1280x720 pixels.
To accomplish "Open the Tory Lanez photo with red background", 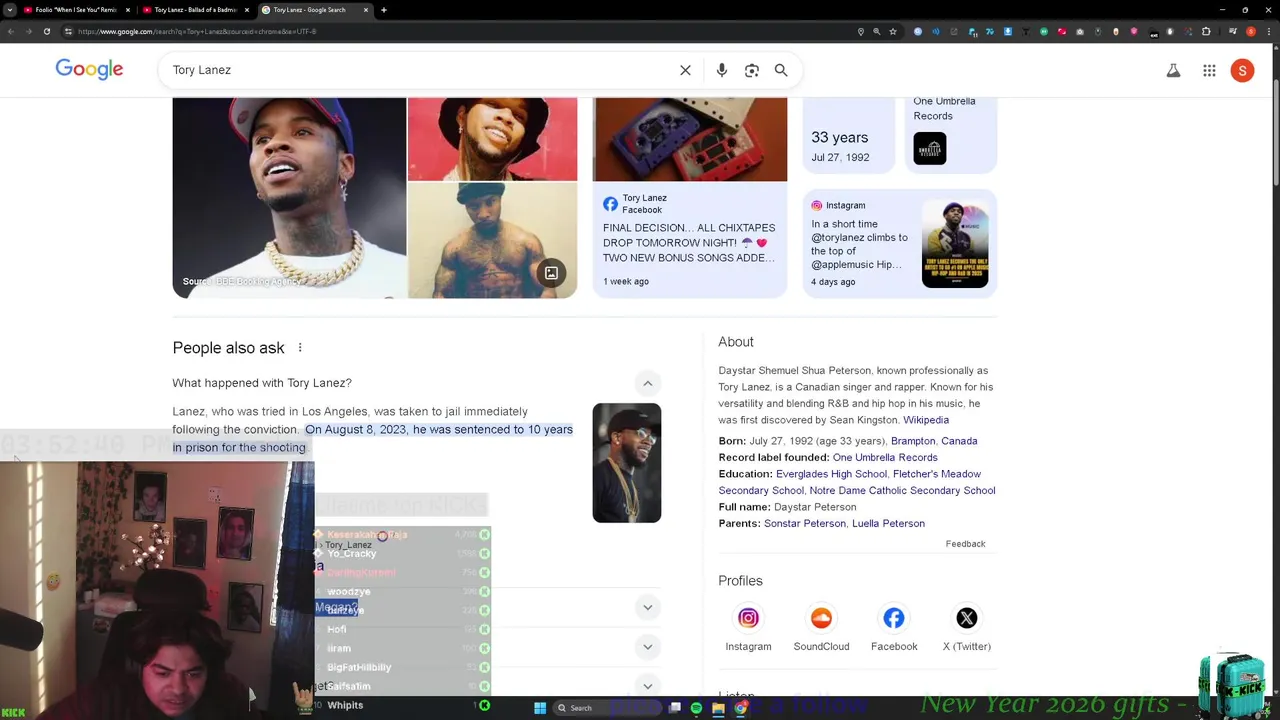I will tap(492, 139).
